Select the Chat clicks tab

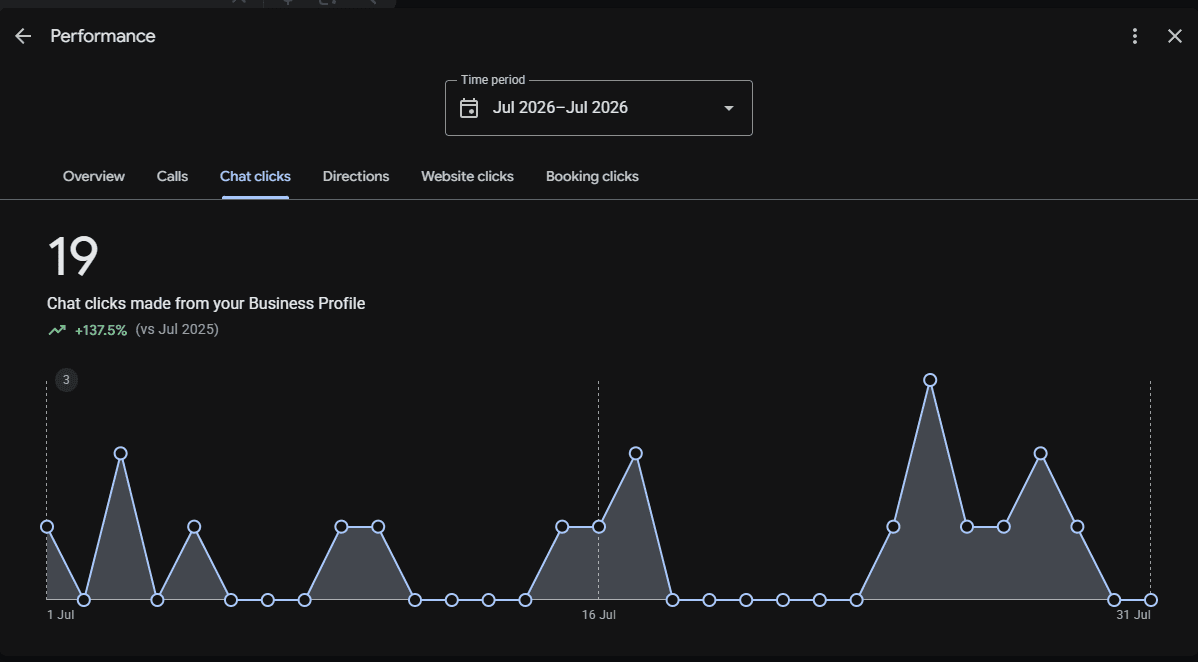pyautogui.click(x=255, y=177)
